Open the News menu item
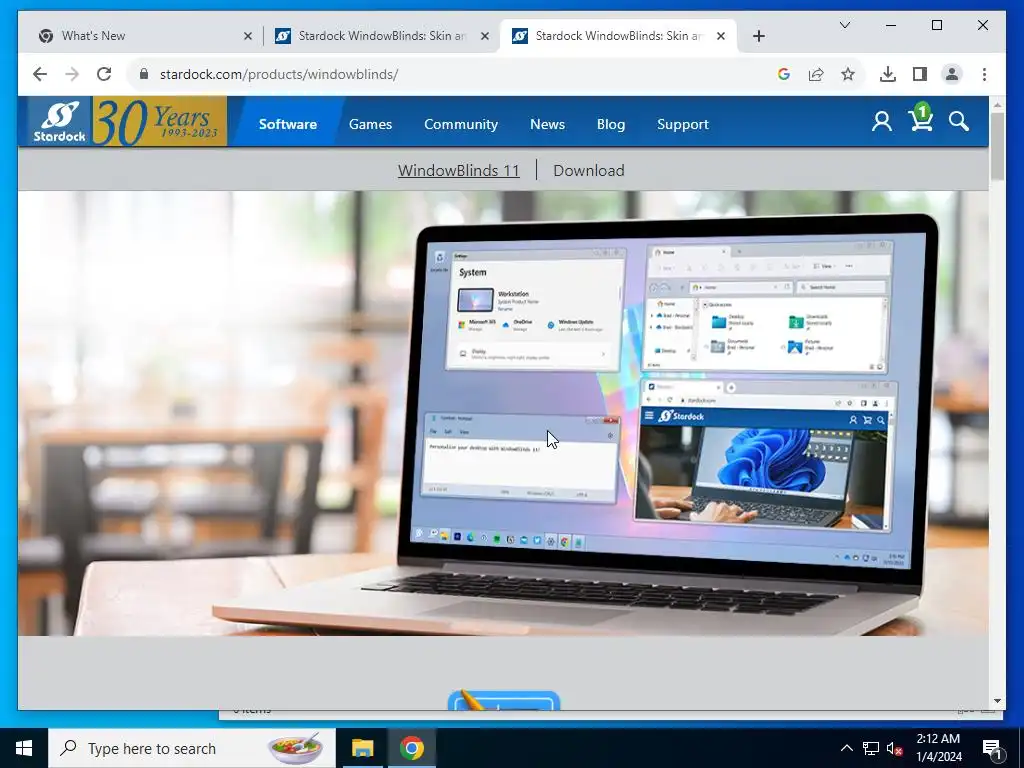Viewport: 1024px width, 768px height. pyautogui.click(x=547, y=124)
